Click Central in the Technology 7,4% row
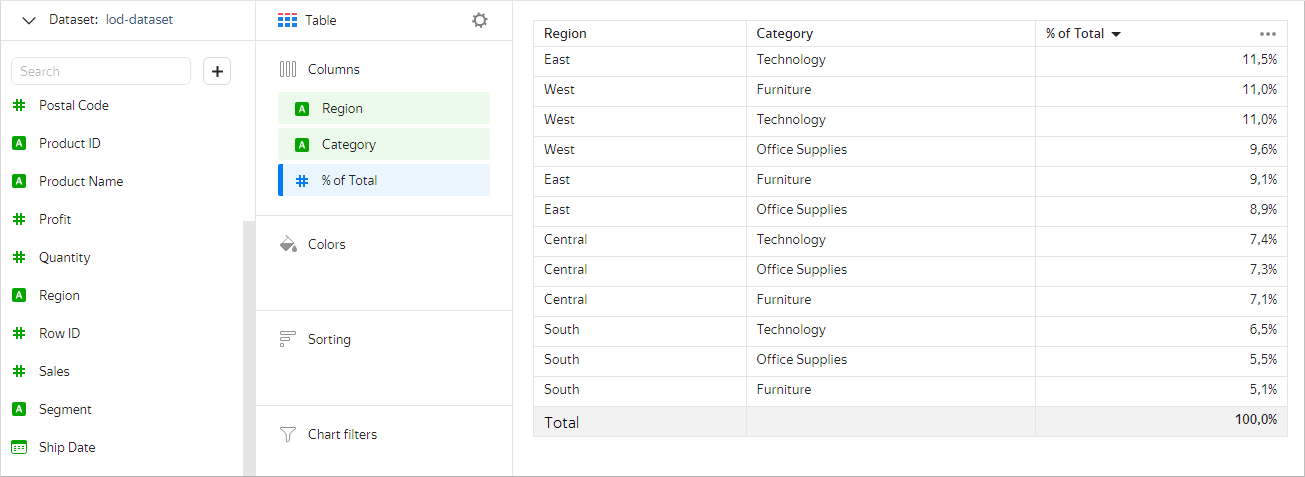This screenshot has height=477, width=1305. click(x=565, y=239)
